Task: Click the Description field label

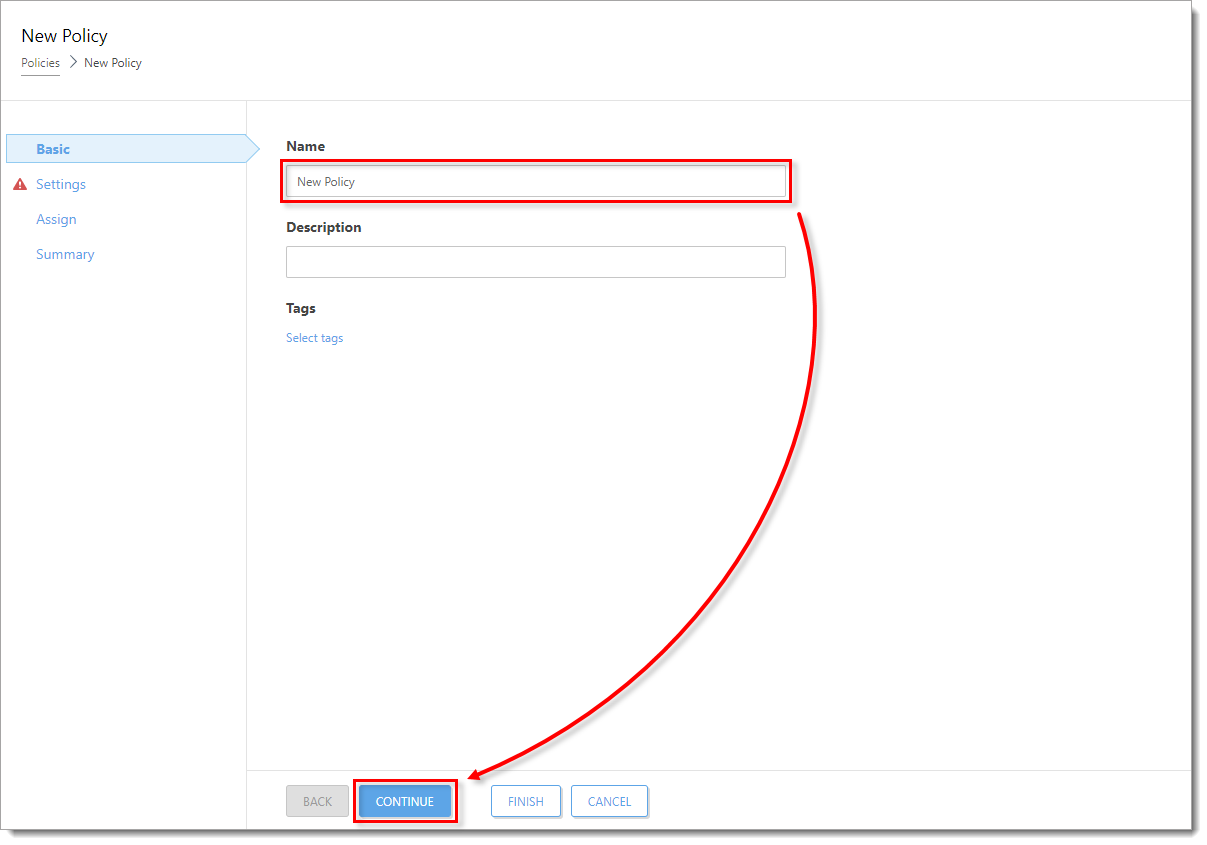Action: (x=323, y=227)
